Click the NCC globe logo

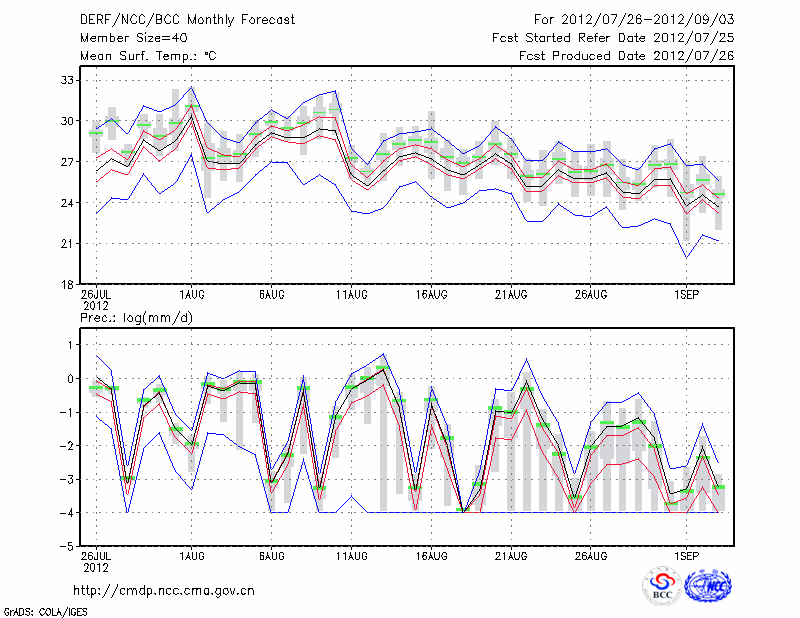click(x=707, y=586)
